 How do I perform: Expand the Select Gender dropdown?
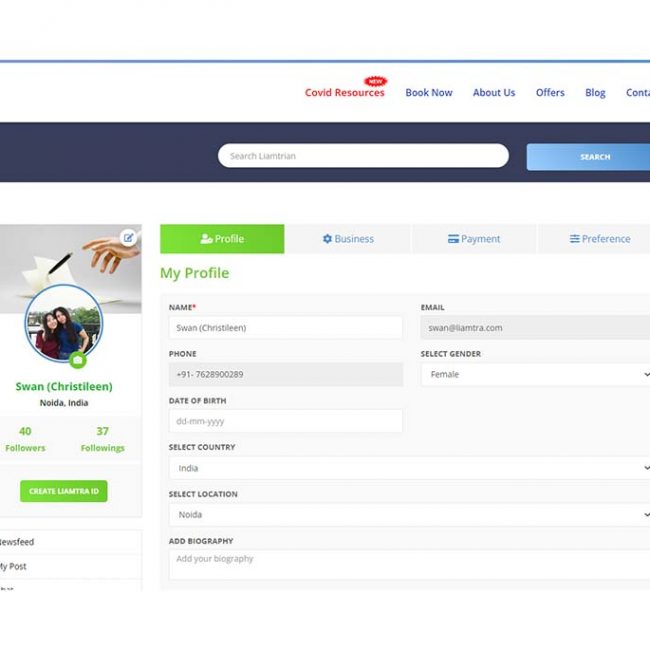point(535,374)
